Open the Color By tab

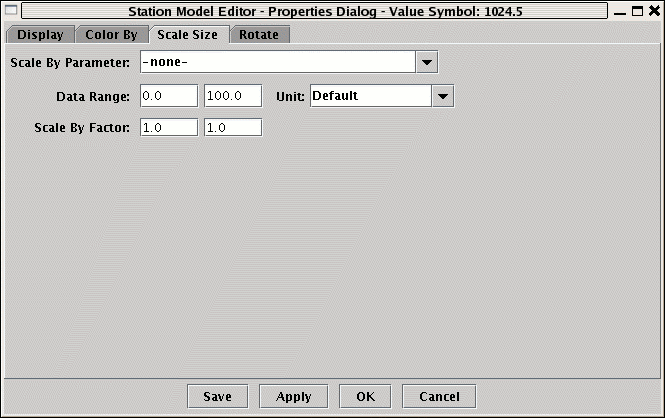110,34
